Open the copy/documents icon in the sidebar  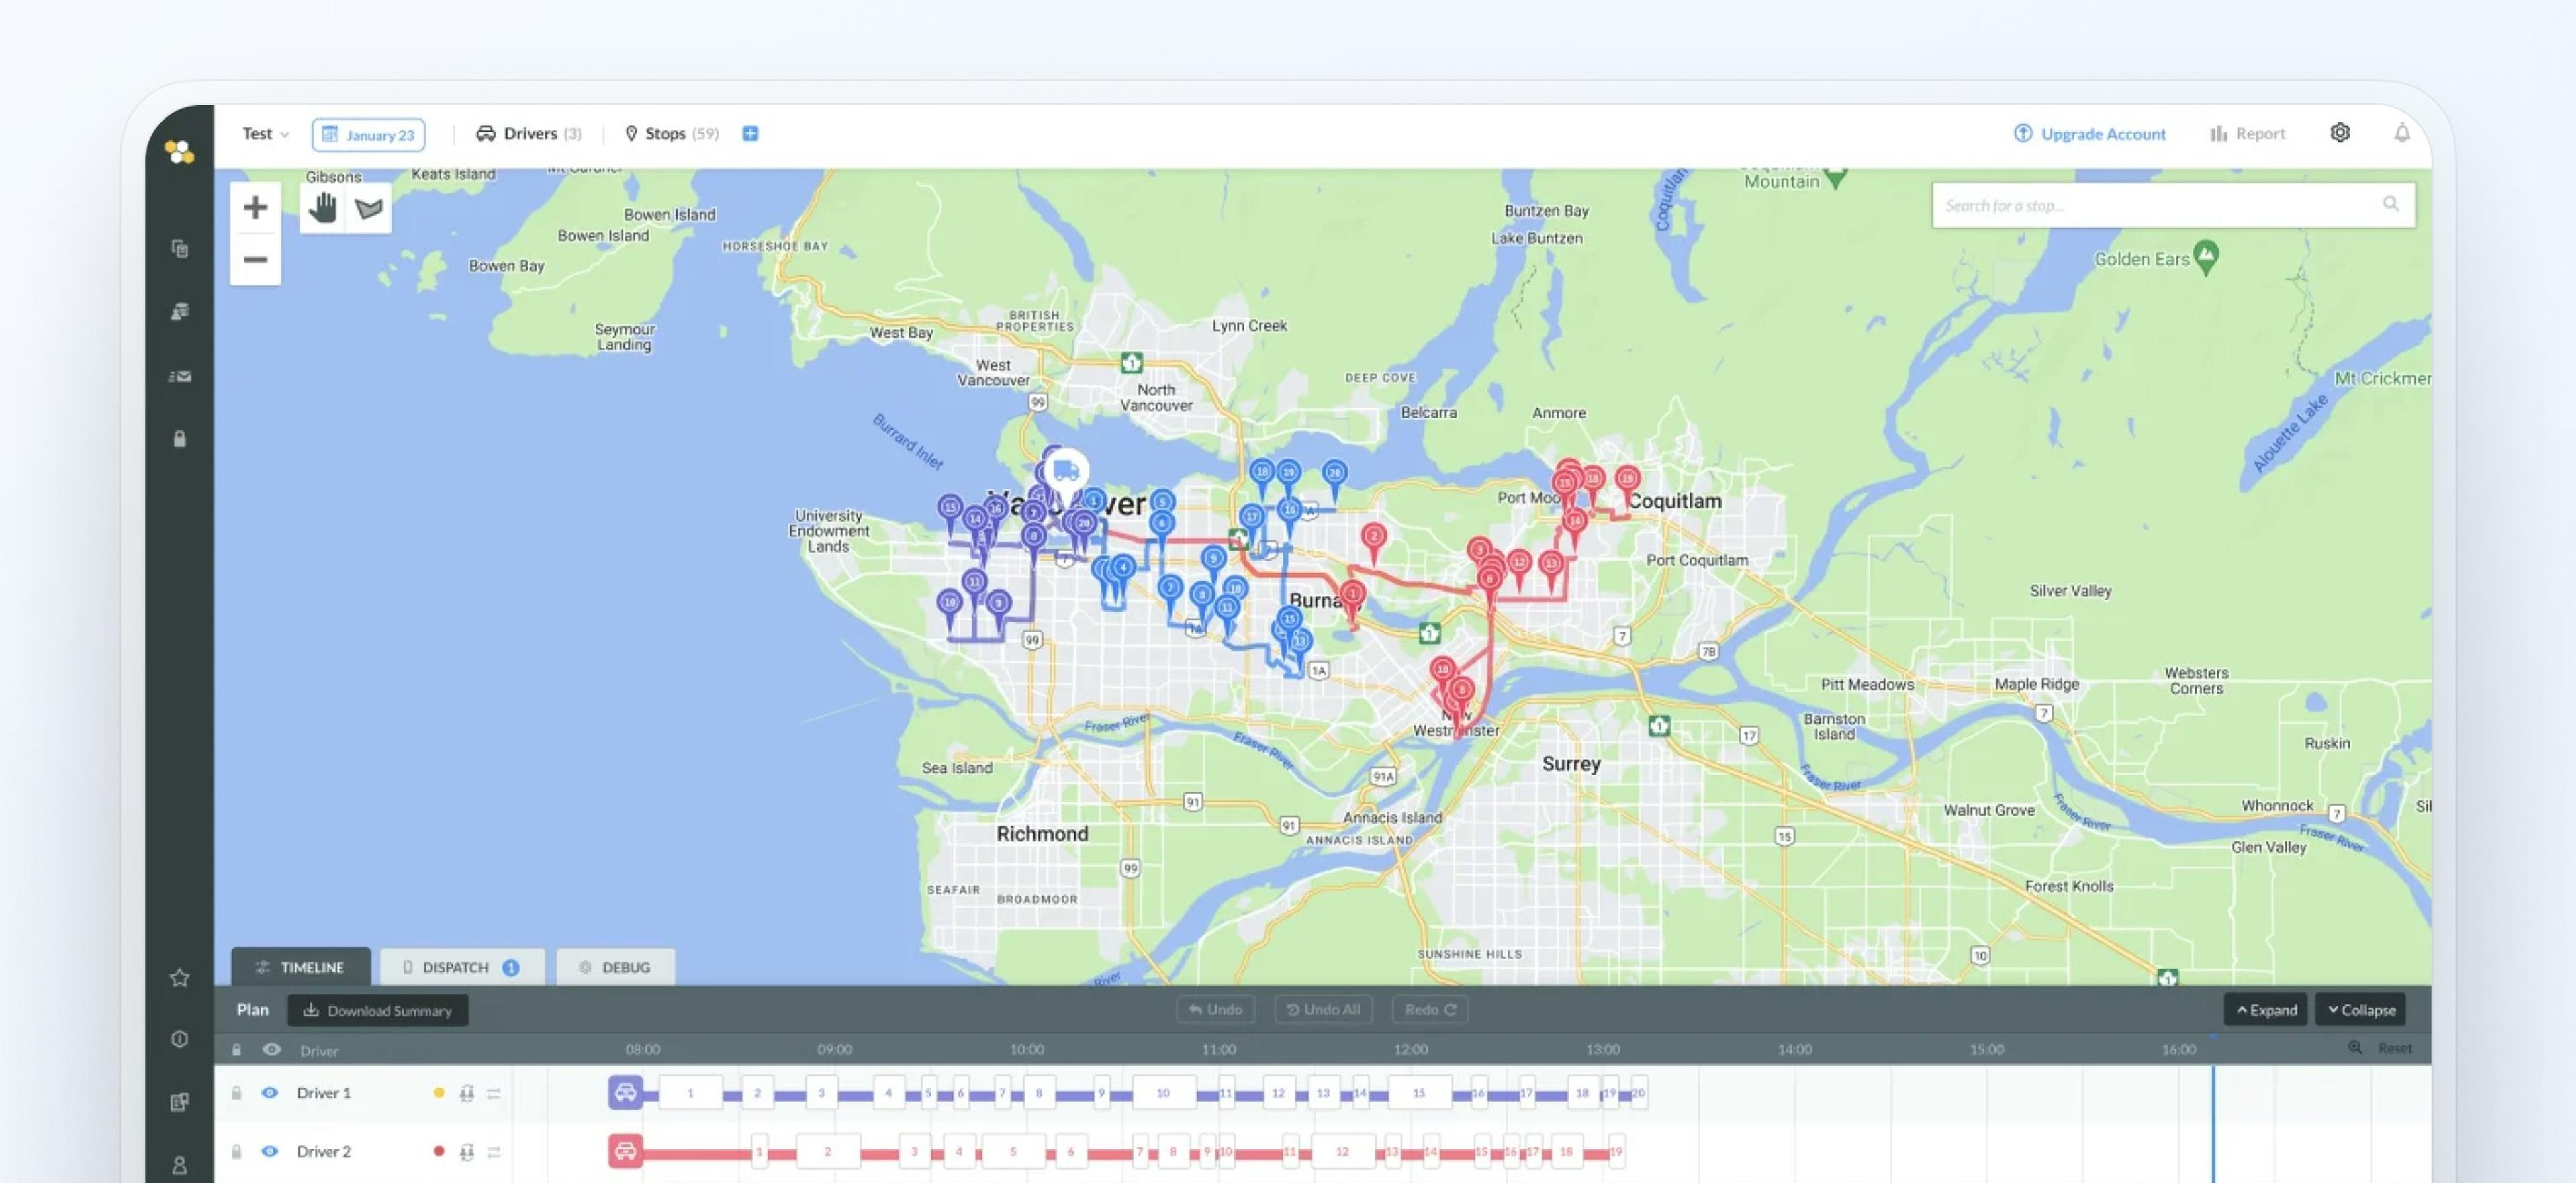pyautogui.click(x=180, y=249)
